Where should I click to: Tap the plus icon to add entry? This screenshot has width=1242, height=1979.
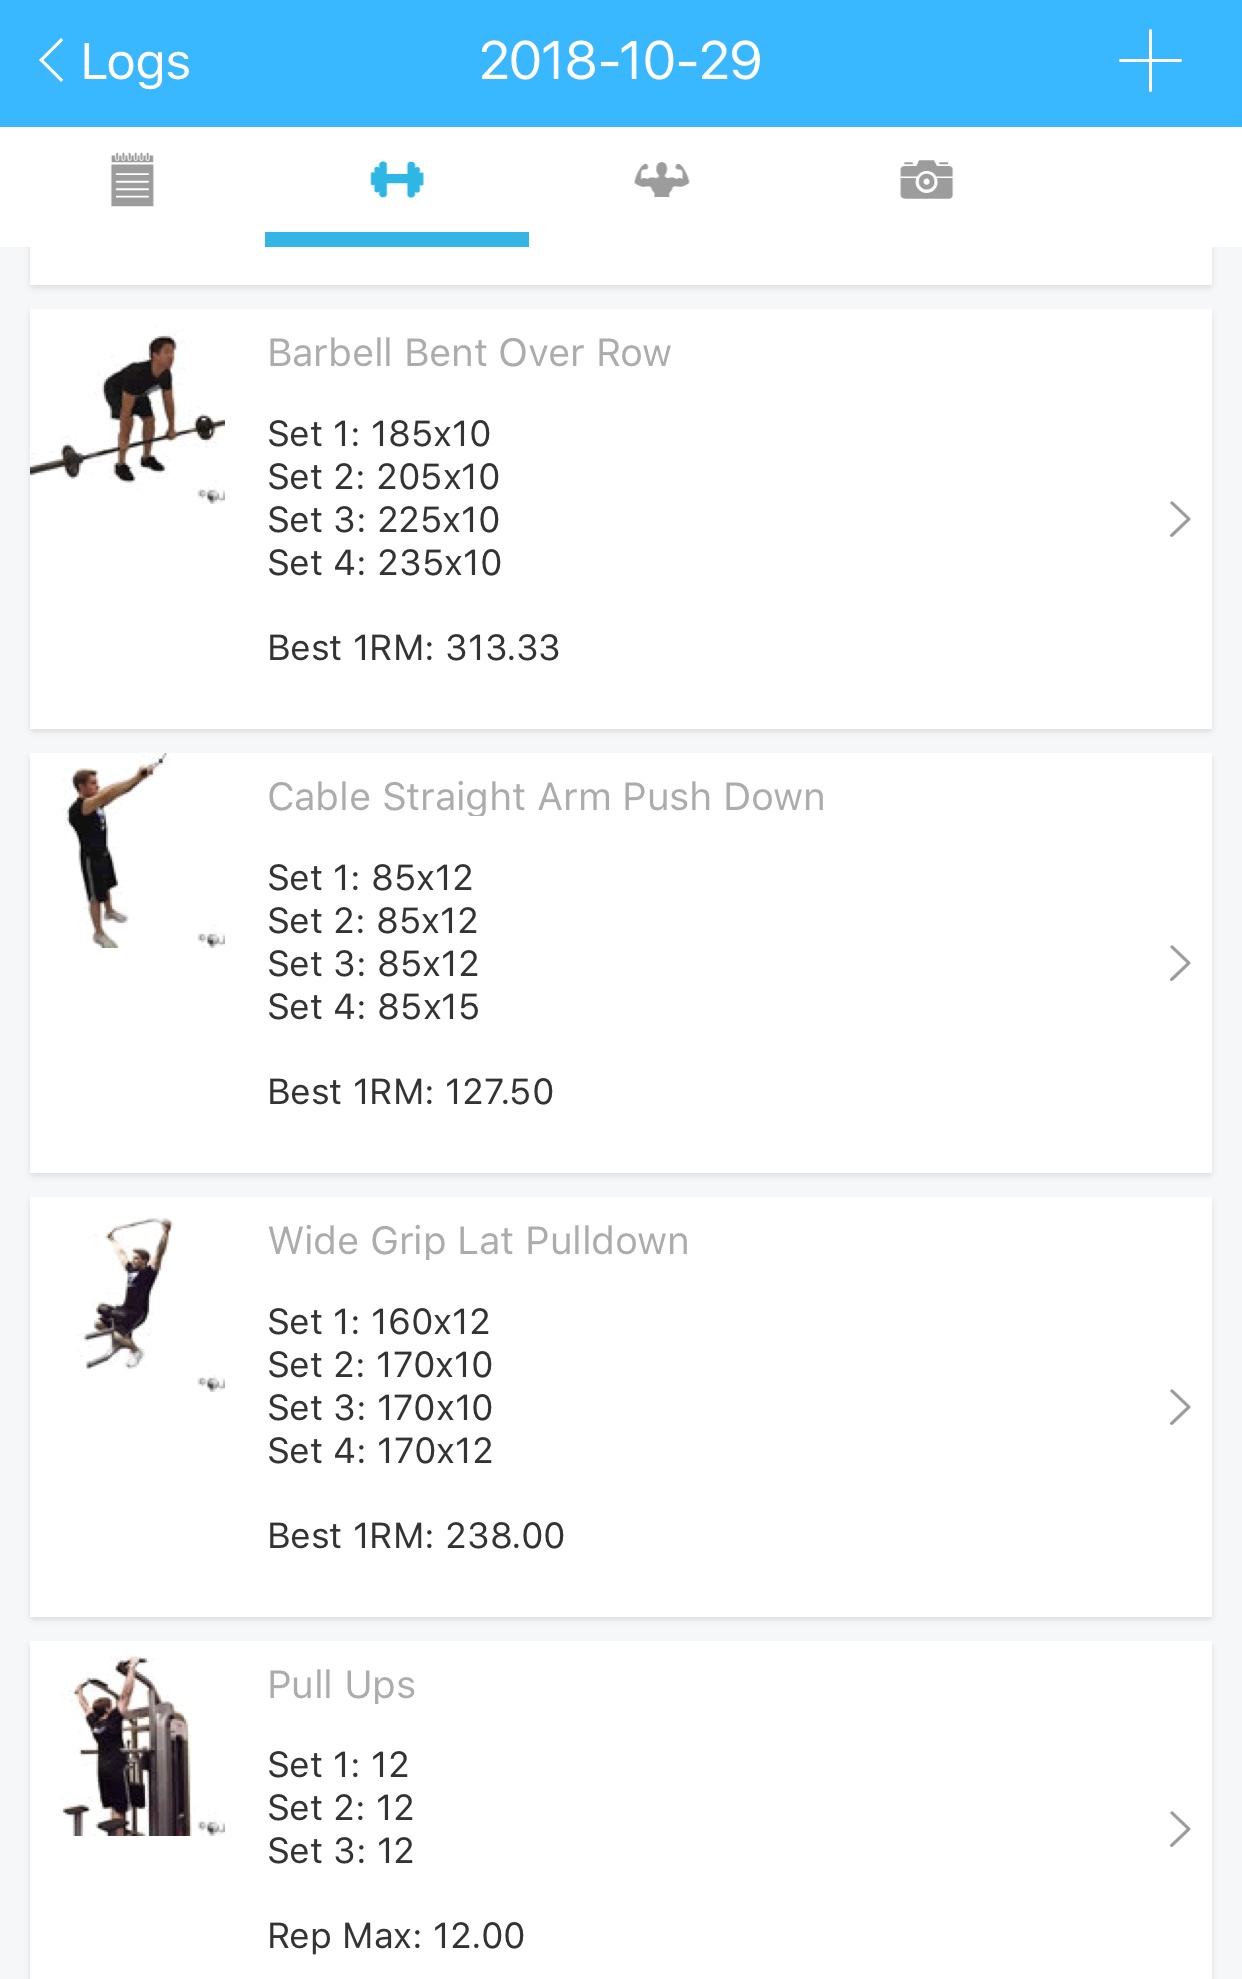click(x=1150, y=61)
